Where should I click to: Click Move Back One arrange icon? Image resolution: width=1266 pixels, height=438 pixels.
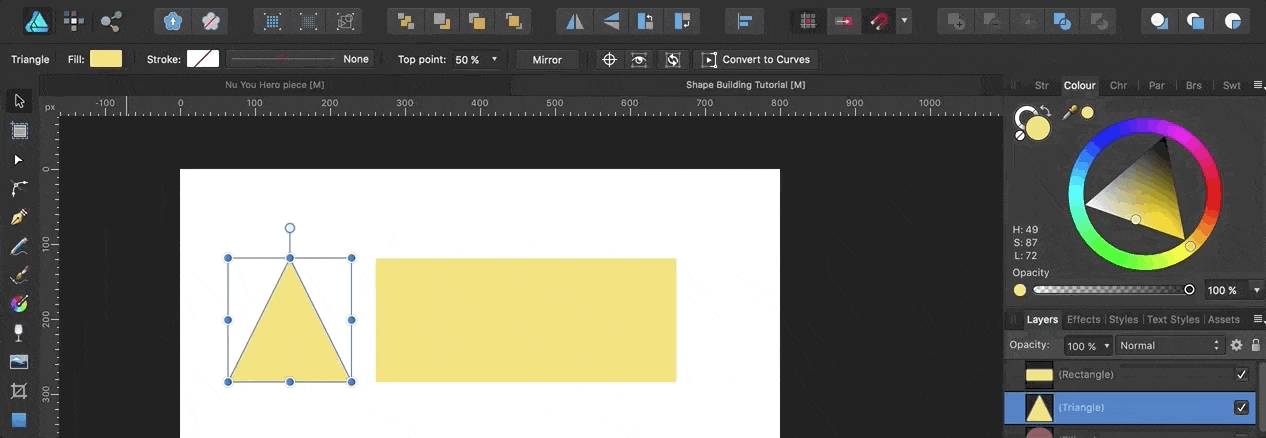[441, 20]
